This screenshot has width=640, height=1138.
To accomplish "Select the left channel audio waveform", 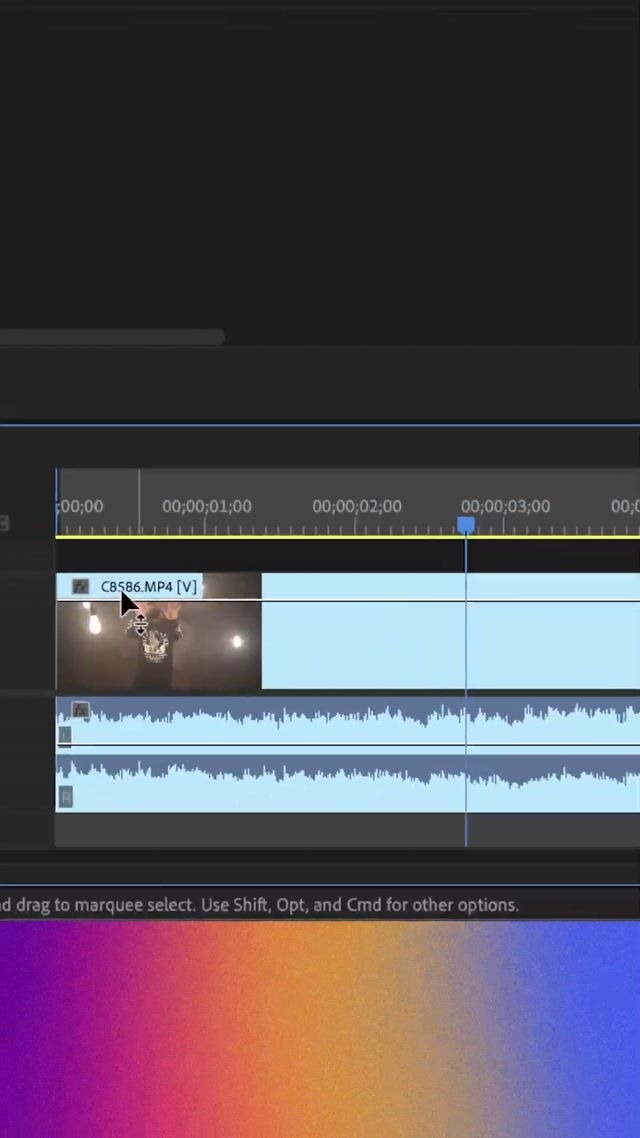I will coord(300,722).
